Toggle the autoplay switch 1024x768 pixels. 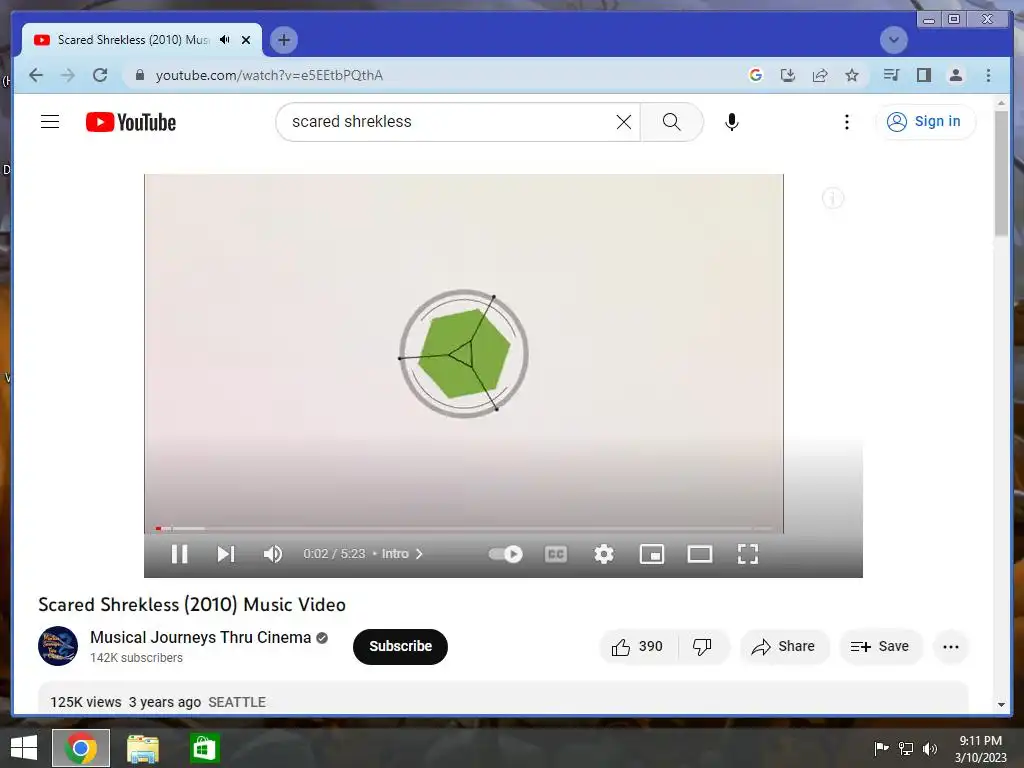(x=505, y=554)
